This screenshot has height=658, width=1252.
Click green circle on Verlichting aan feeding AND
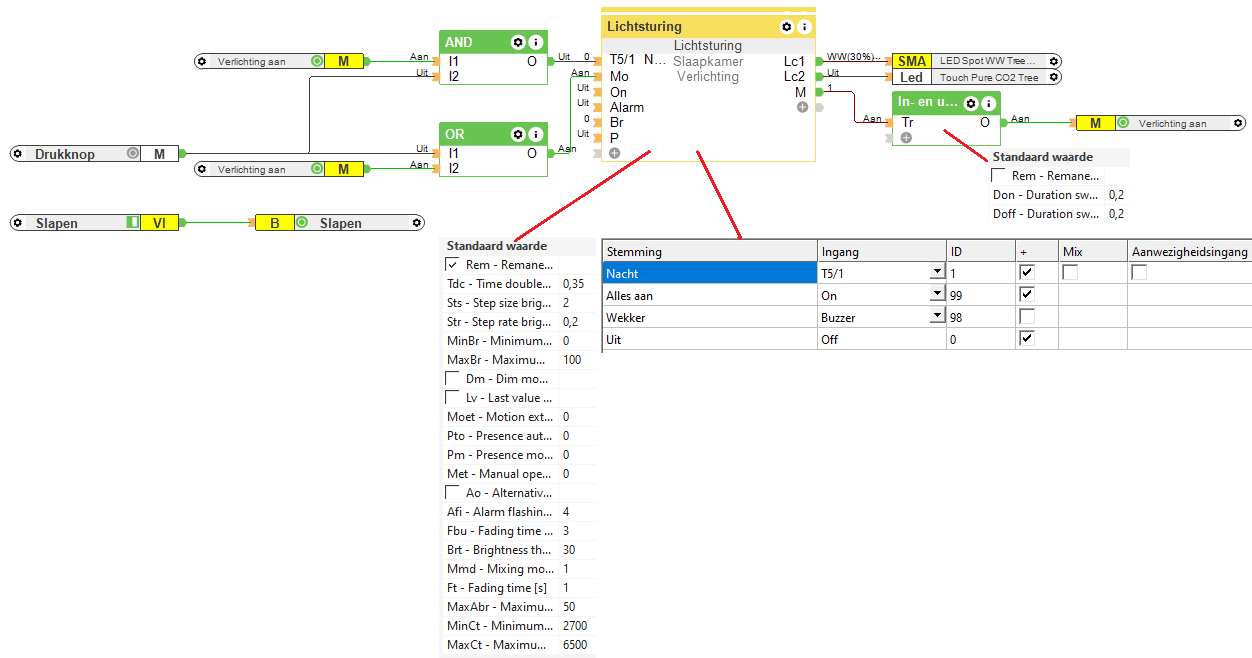(317, 62)
